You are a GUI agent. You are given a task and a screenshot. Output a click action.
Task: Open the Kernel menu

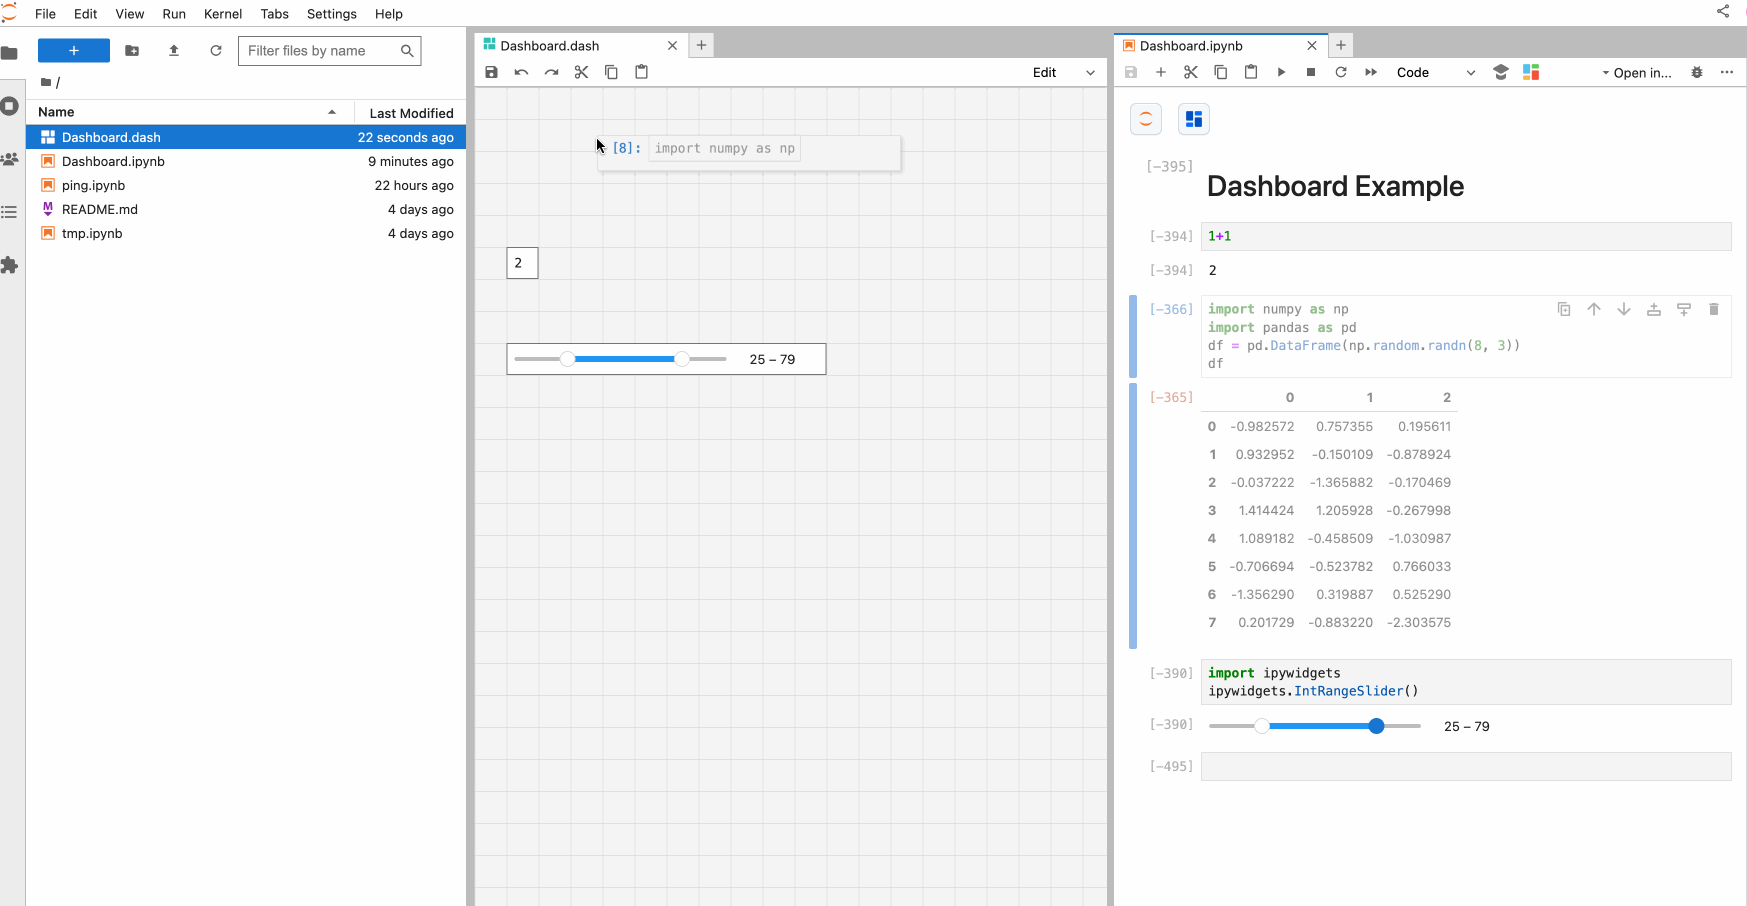coord(223,13)
